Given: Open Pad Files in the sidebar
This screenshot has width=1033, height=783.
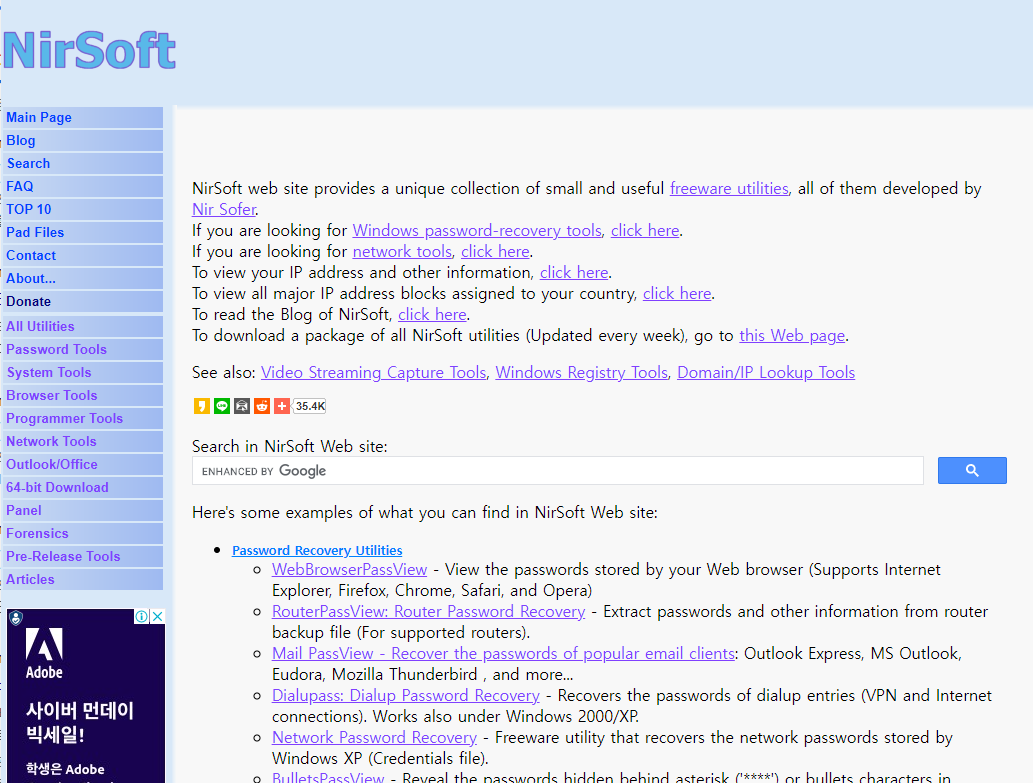Looking at the screenshot, I should coord(83,232).
